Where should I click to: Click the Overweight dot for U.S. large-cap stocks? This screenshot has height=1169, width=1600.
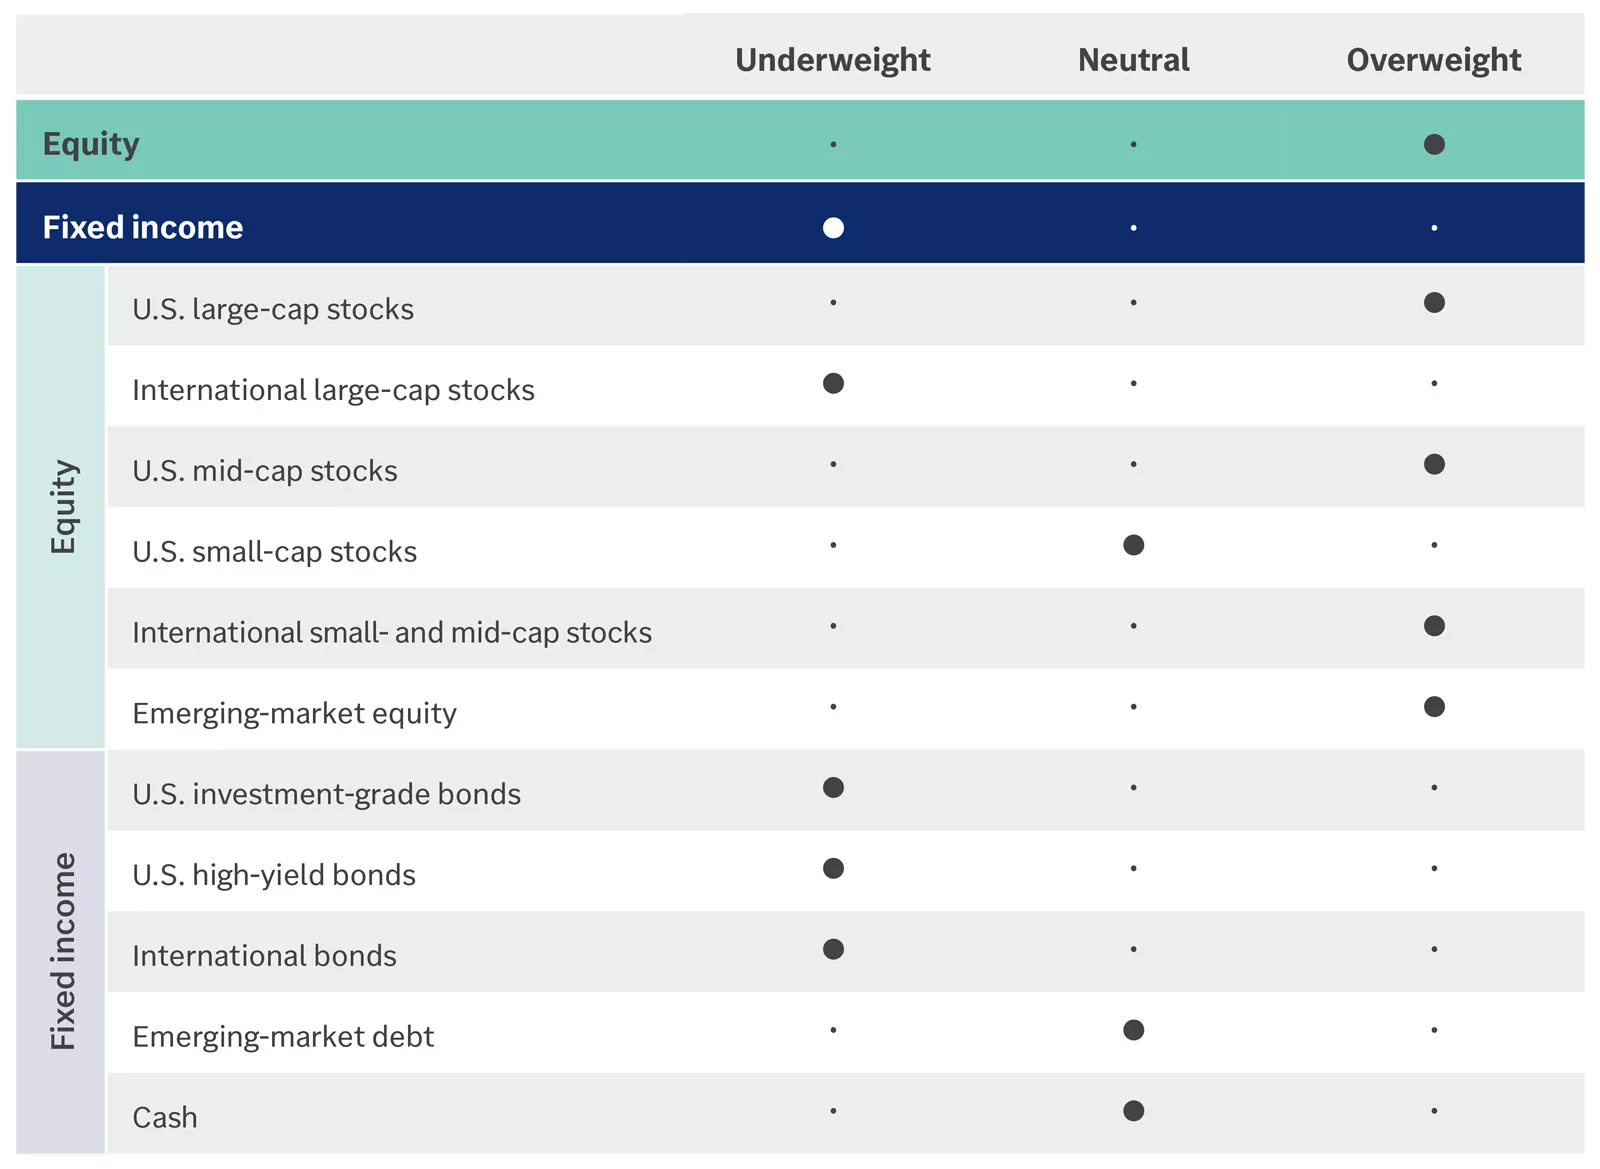(x=1434, y=302)
